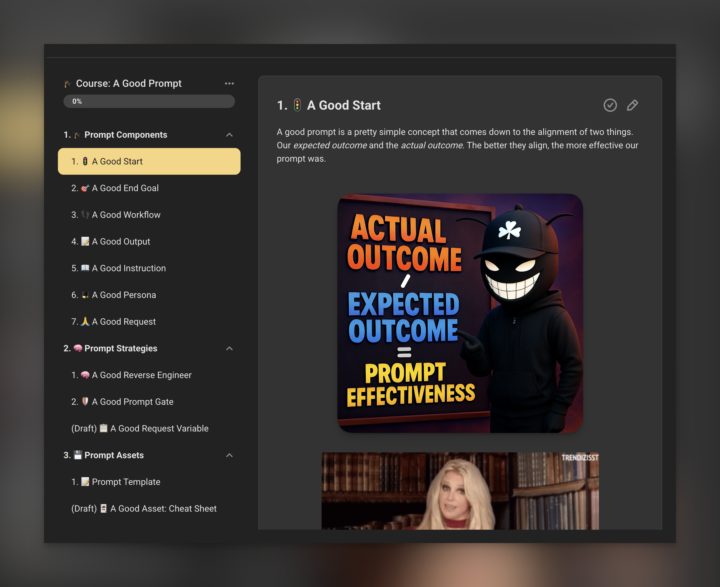The width and height of the screenshot is (720, 587).
Task: Click the clipboard icon of A Good Request Variable
Action: click(x=103, y=428)
